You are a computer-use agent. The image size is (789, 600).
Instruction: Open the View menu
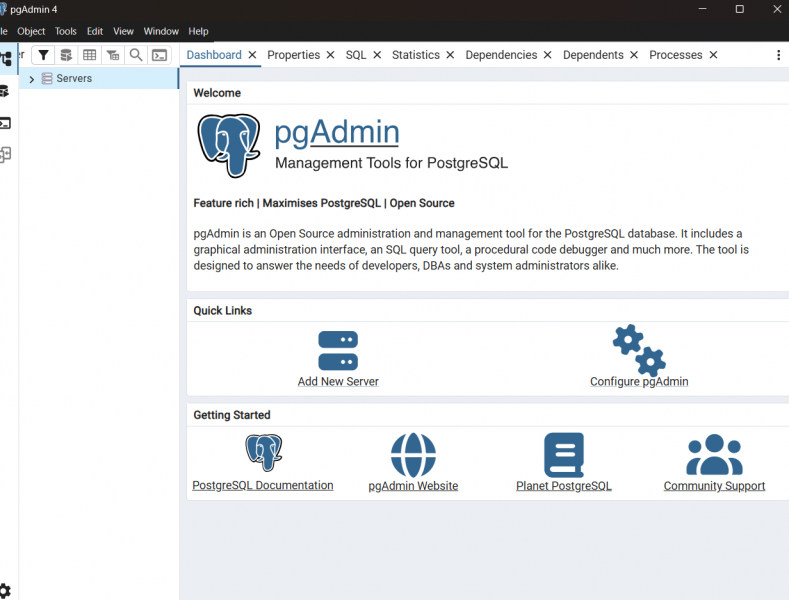123,31
